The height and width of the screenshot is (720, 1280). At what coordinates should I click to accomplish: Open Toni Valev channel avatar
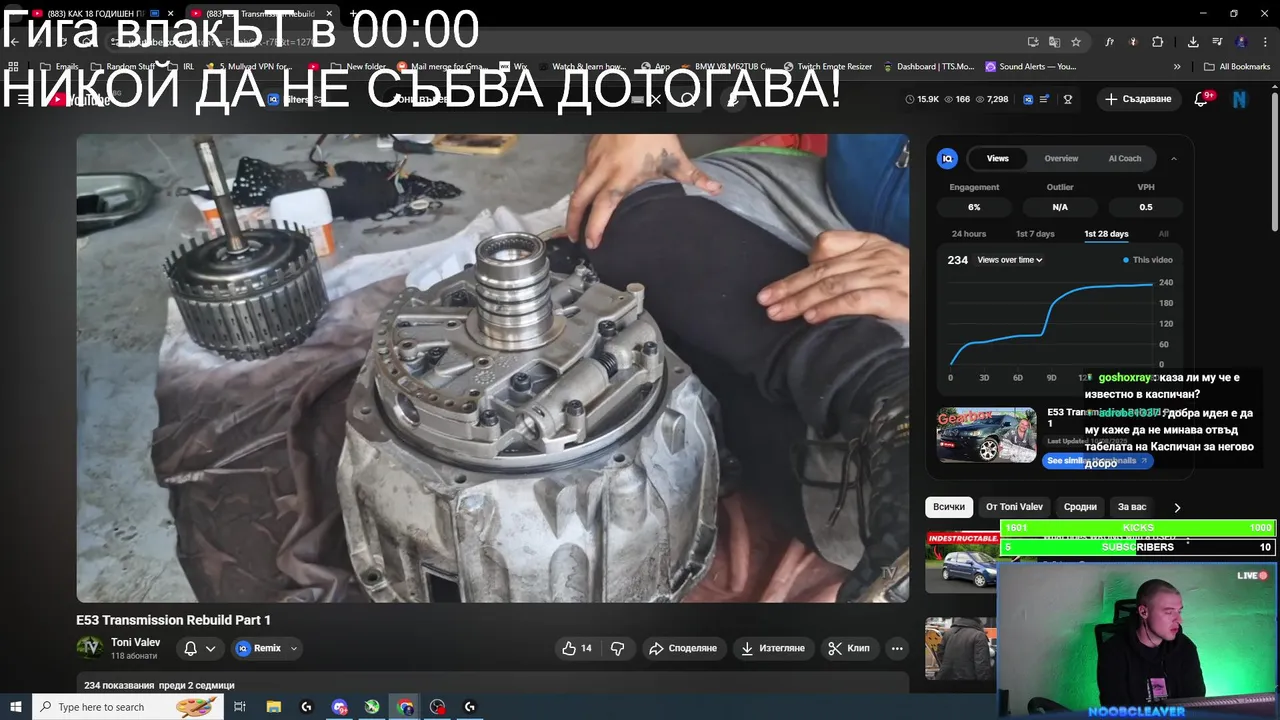[x=90, y=648]
